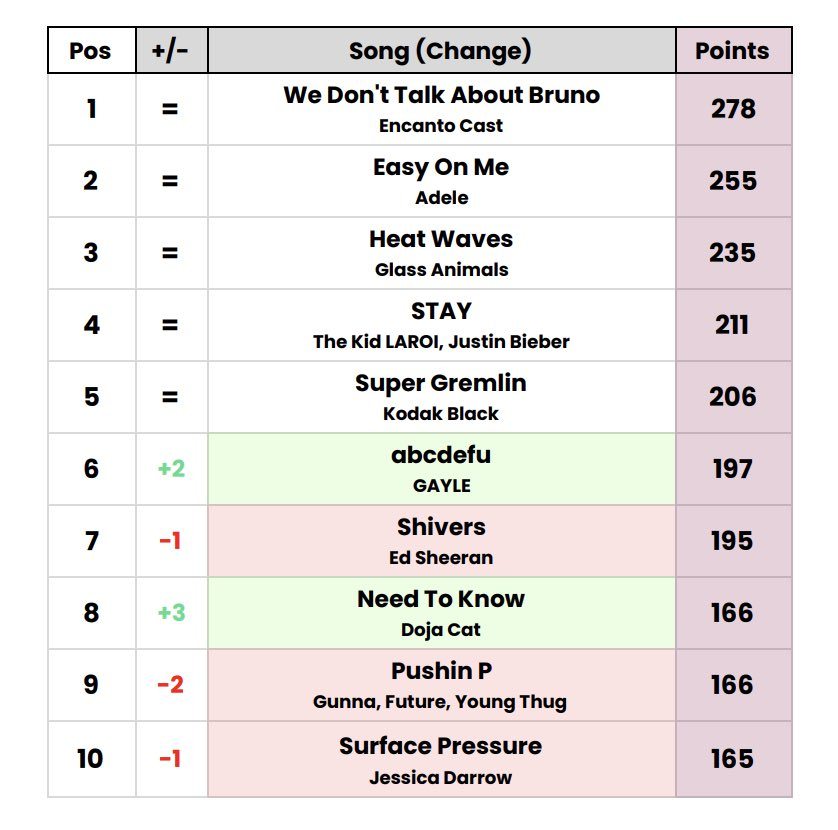The width and height of the screenshot is (838, 830).
Task: Select the "Song (Change)" header cell
Action: [x=440, y=51]
